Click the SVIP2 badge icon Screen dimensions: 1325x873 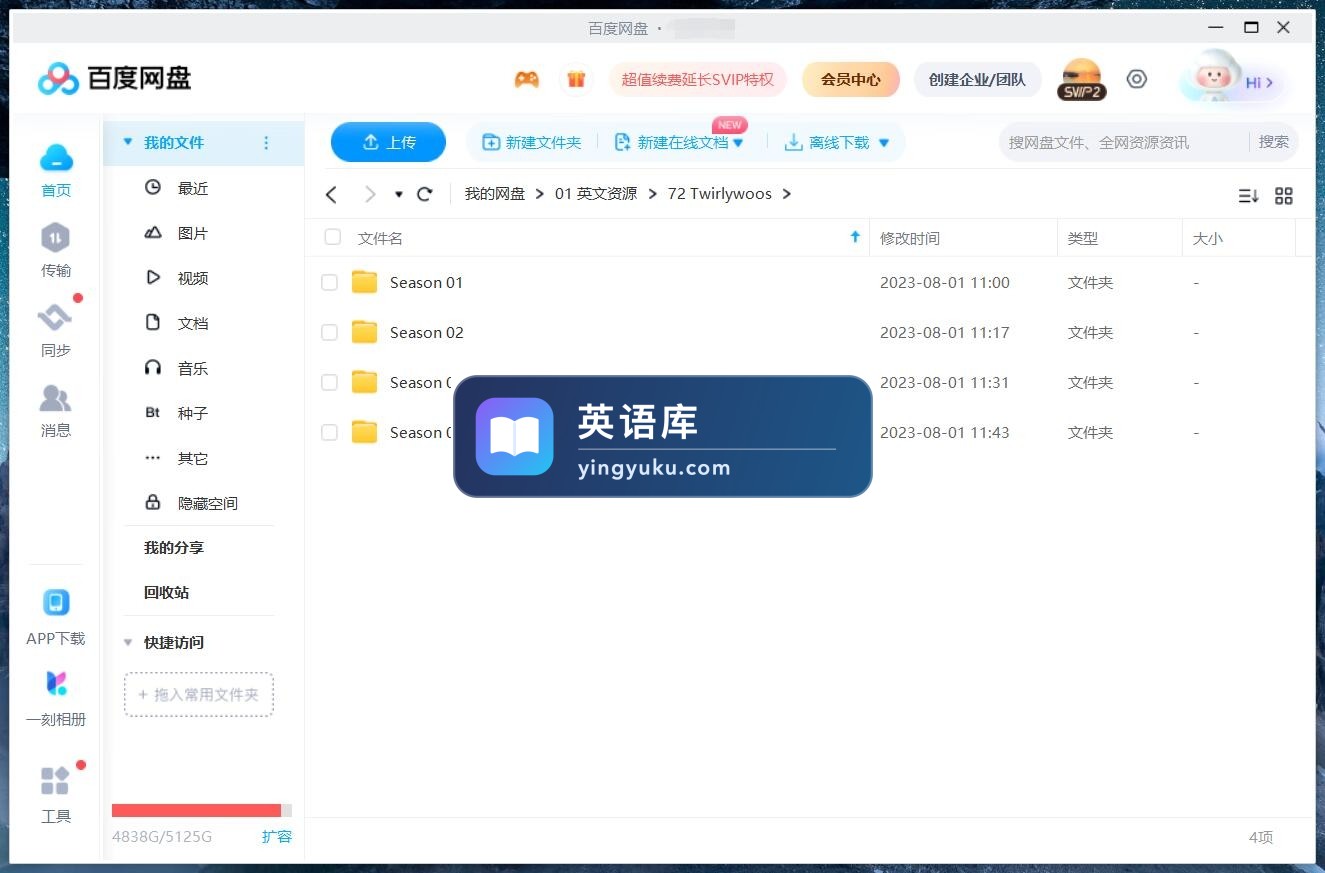coord(1081,80)
